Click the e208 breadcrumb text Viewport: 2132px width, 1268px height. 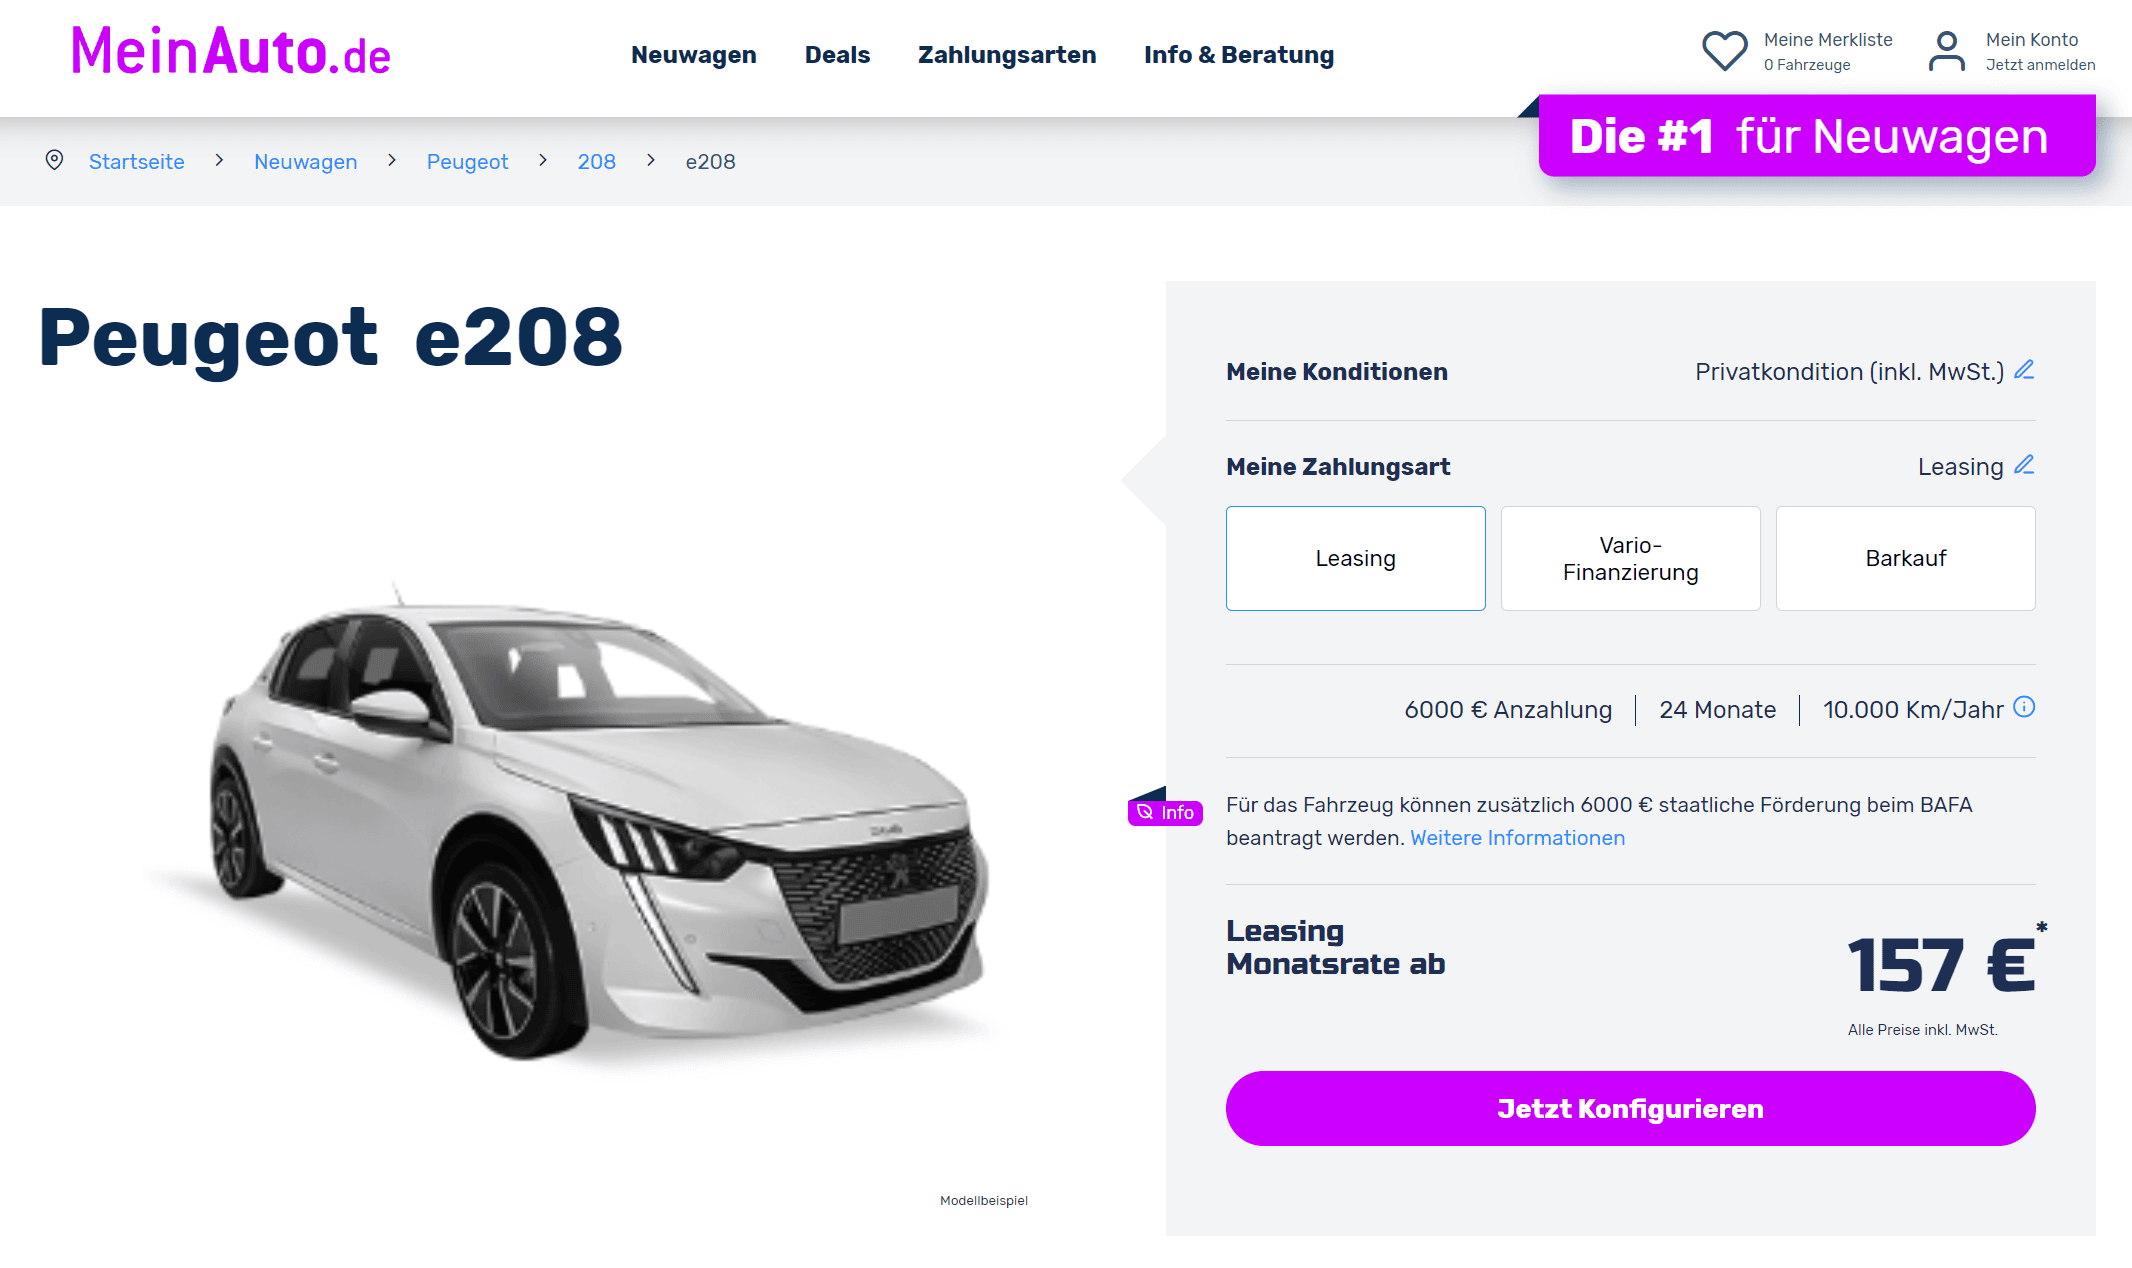pyautogui.click(x=710, y=162)
